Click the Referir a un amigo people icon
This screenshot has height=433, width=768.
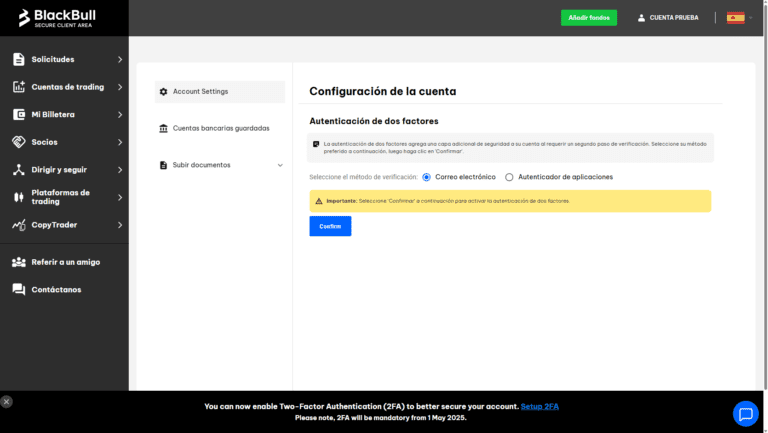[x=18, y=262]
